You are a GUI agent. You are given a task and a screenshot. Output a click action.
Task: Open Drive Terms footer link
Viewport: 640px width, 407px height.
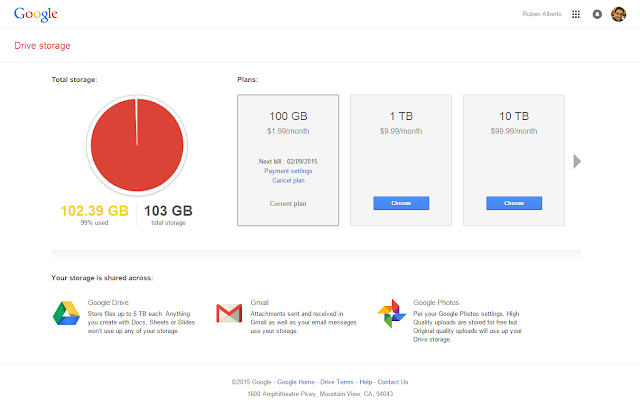point(337,382)
